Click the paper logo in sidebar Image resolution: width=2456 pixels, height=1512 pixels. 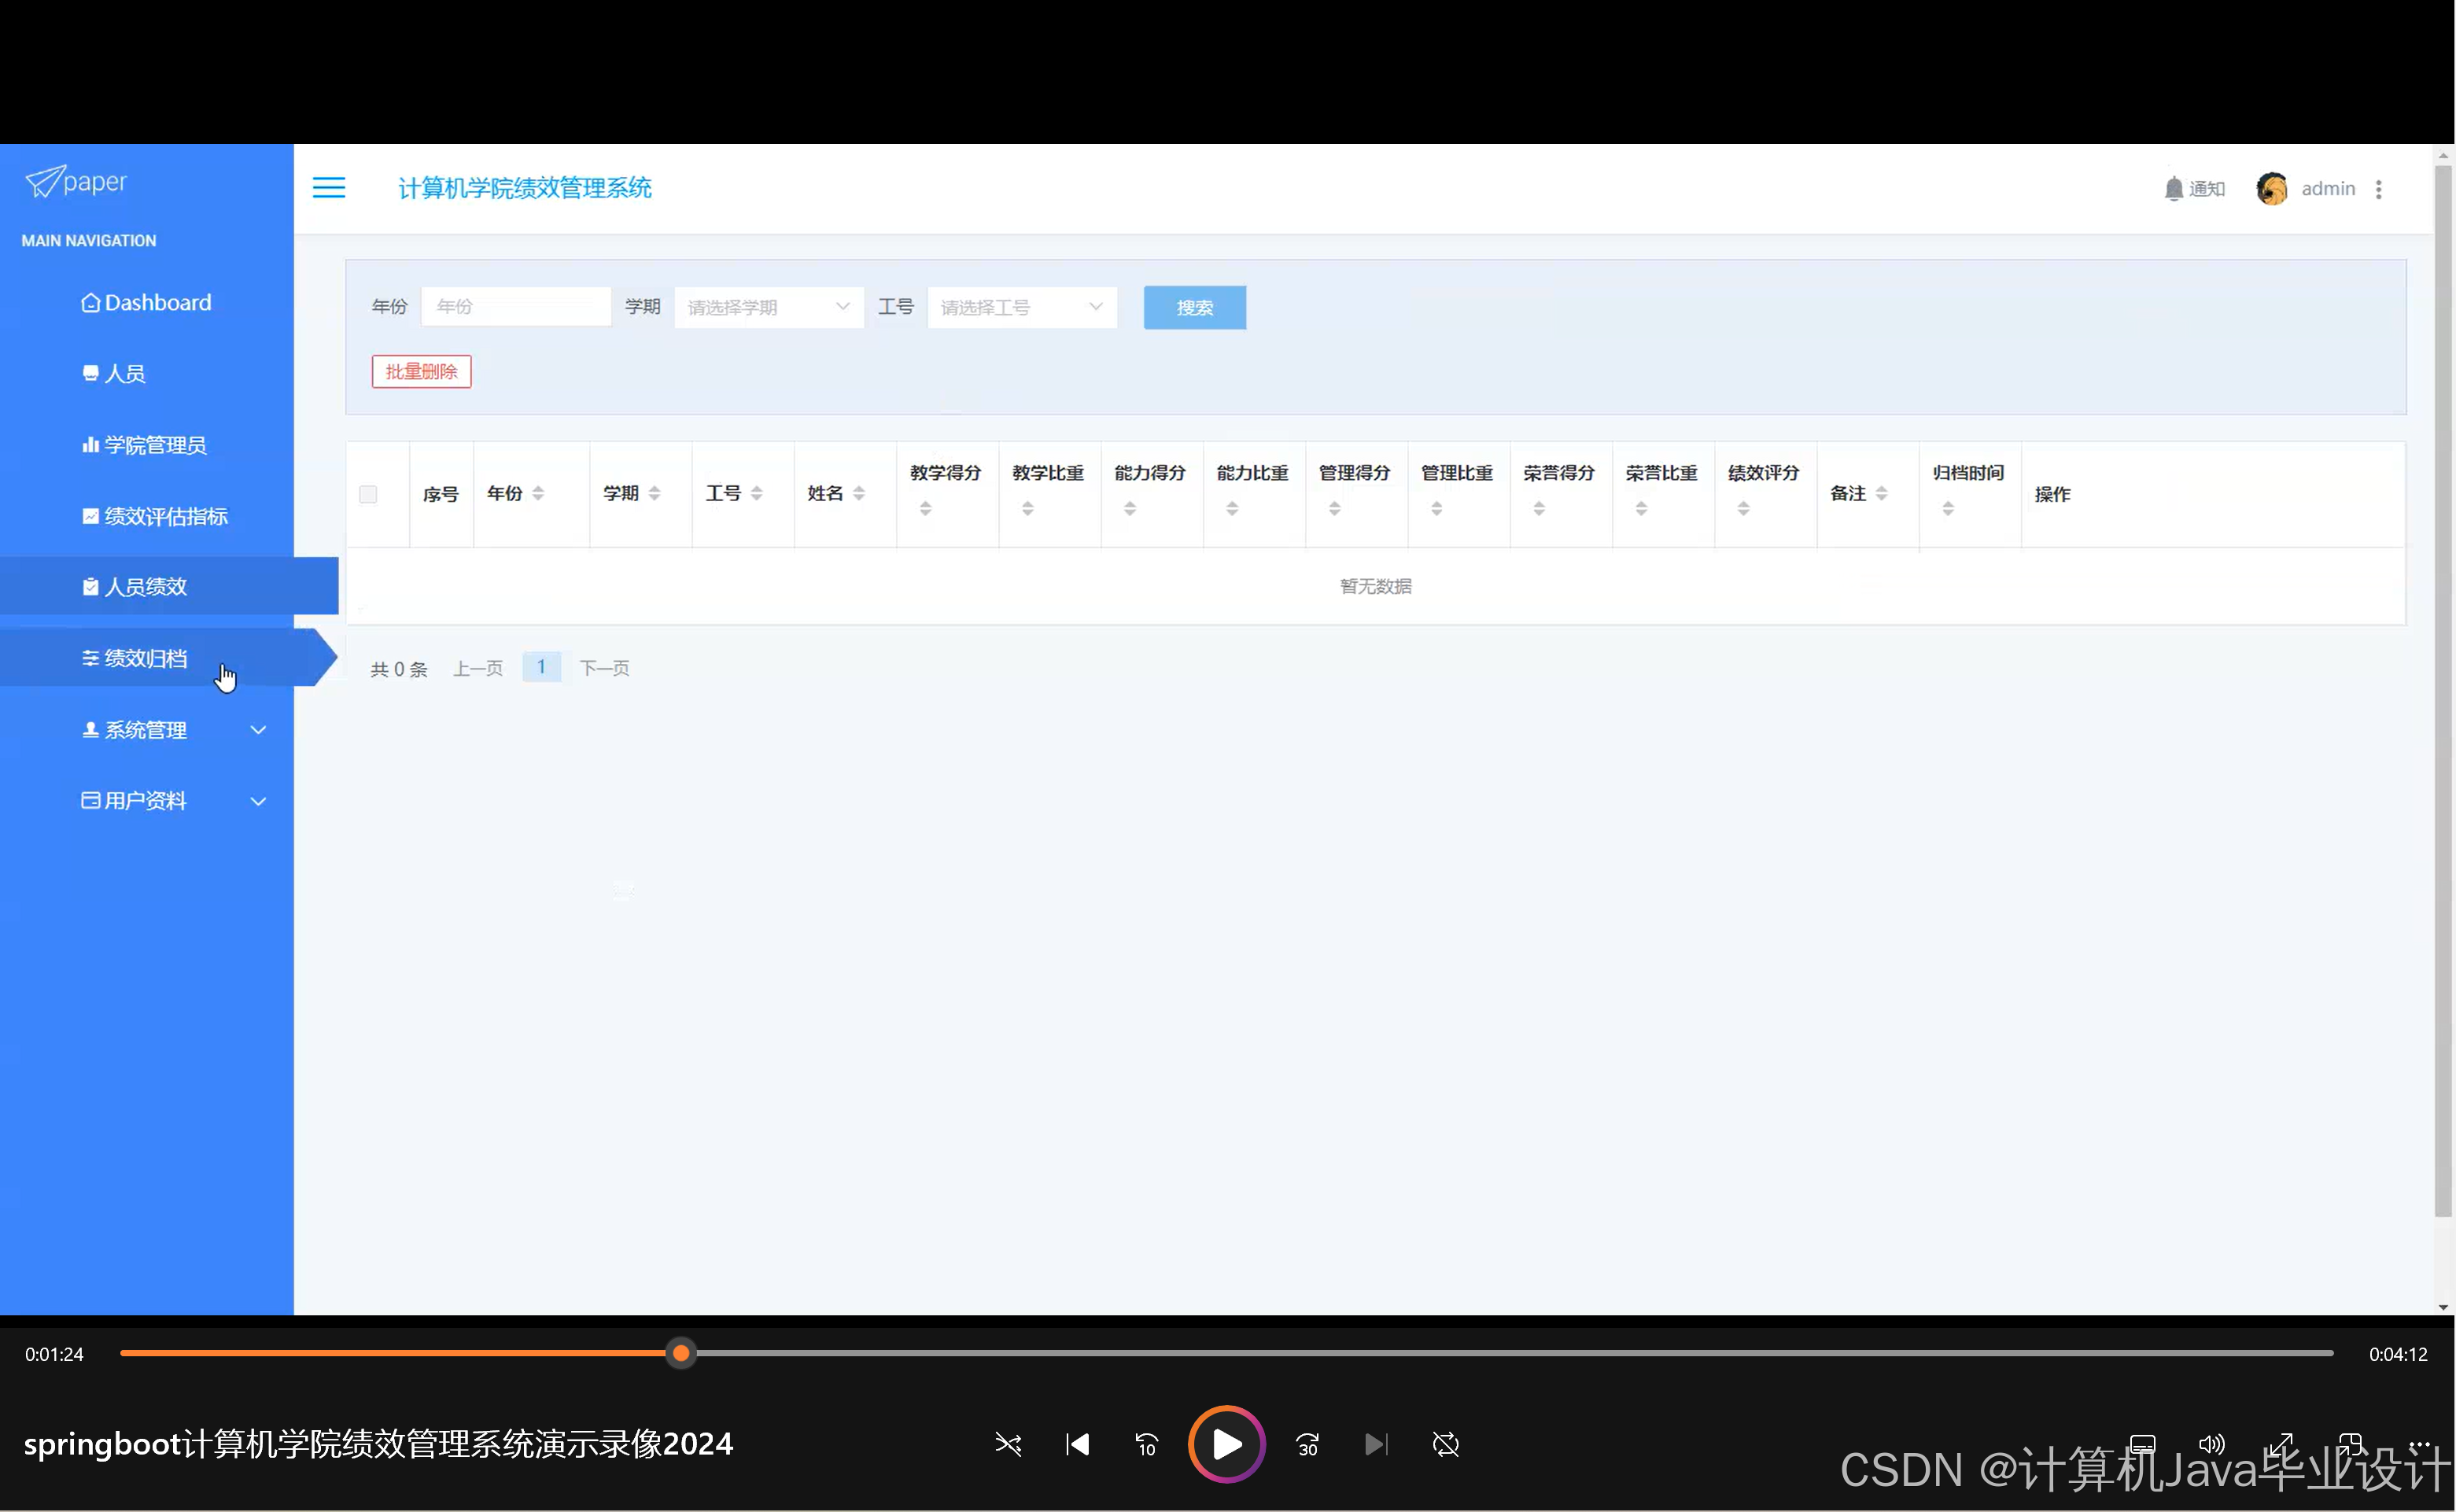click(76, 182)
